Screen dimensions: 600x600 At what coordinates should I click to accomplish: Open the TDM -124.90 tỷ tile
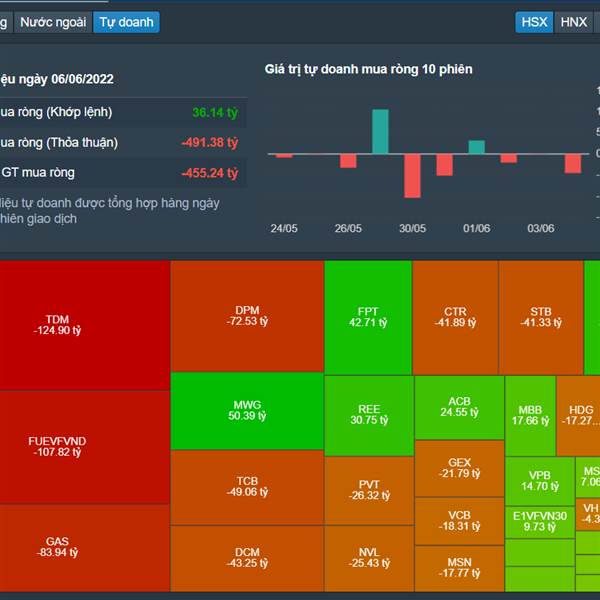pyautogui.click(x=85, y=325)
